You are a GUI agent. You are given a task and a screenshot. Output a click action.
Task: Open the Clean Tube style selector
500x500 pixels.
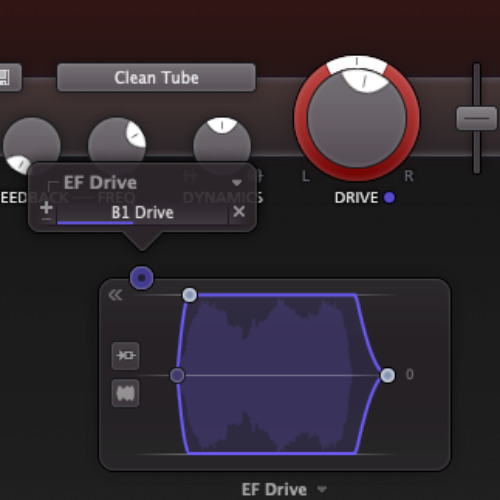pos(156,77)
